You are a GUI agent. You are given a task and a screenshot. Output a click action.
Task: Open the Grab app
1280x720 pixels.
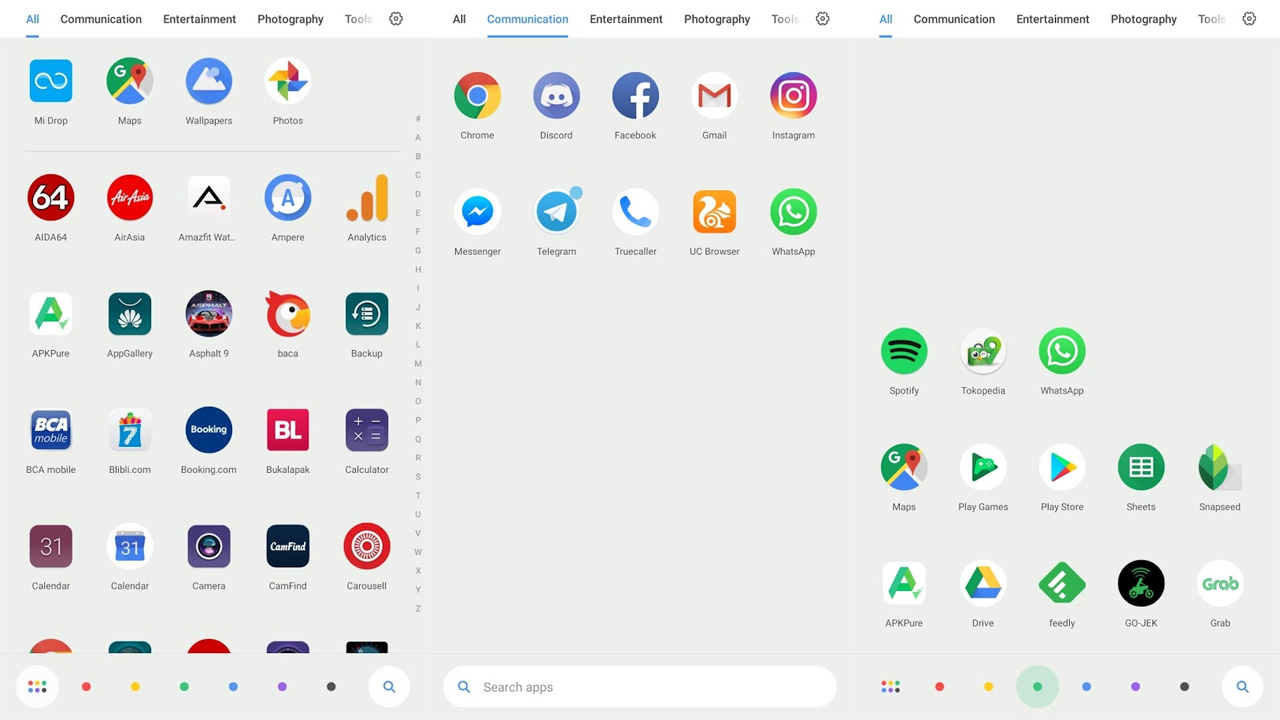tap(1220, 583)
